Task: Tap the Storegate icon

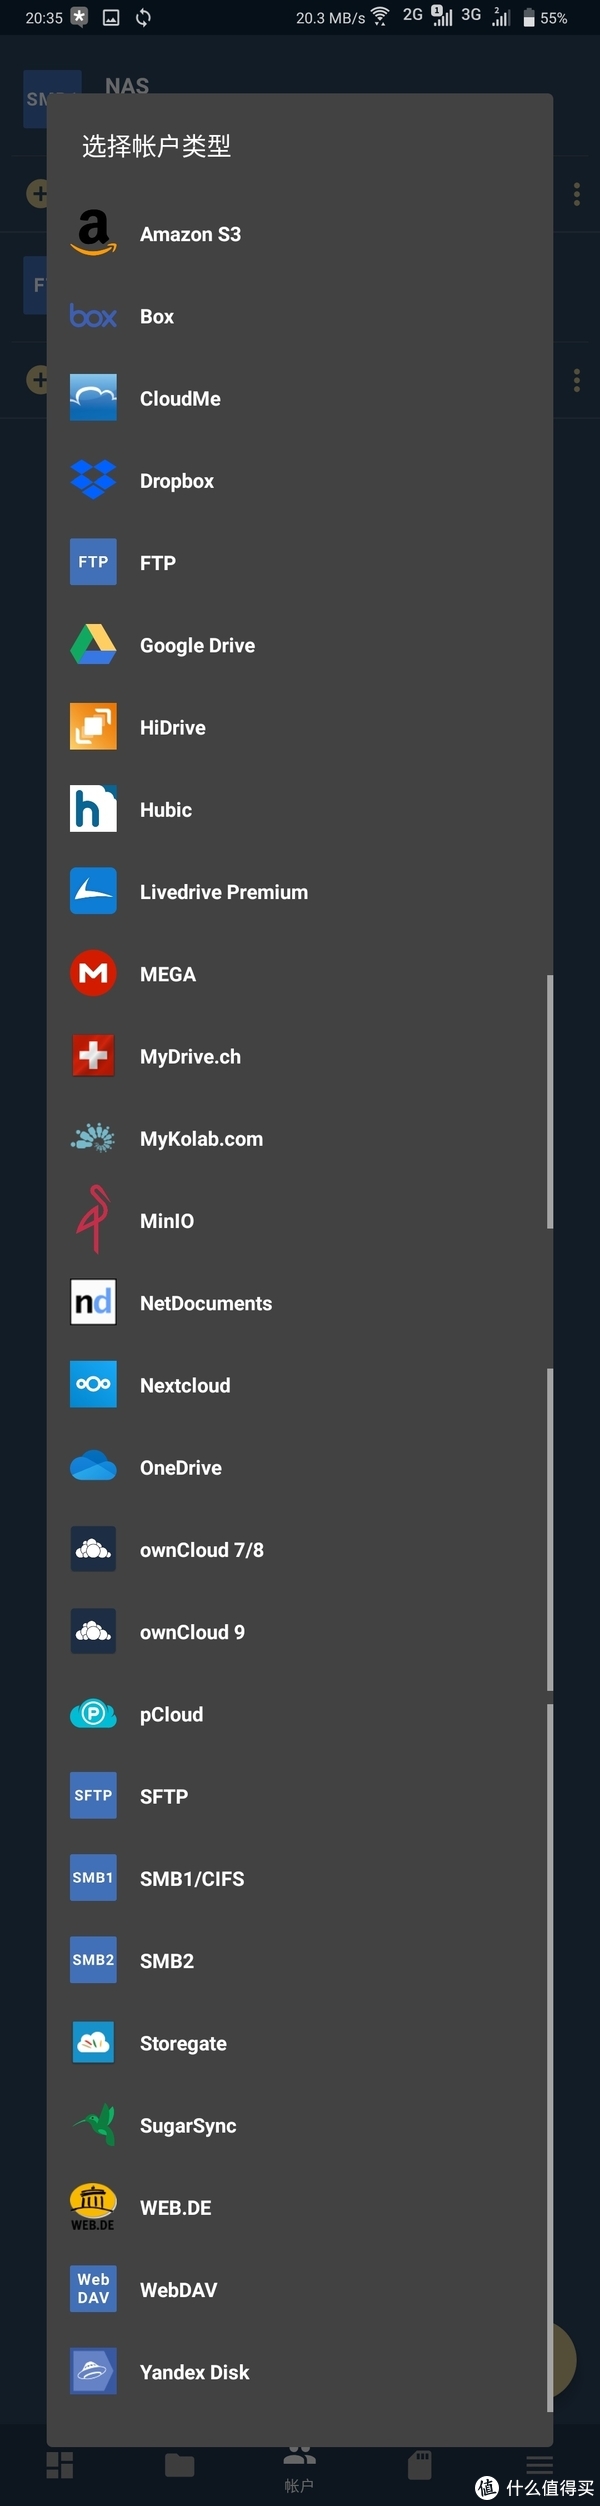Action: click(93, 2042)
